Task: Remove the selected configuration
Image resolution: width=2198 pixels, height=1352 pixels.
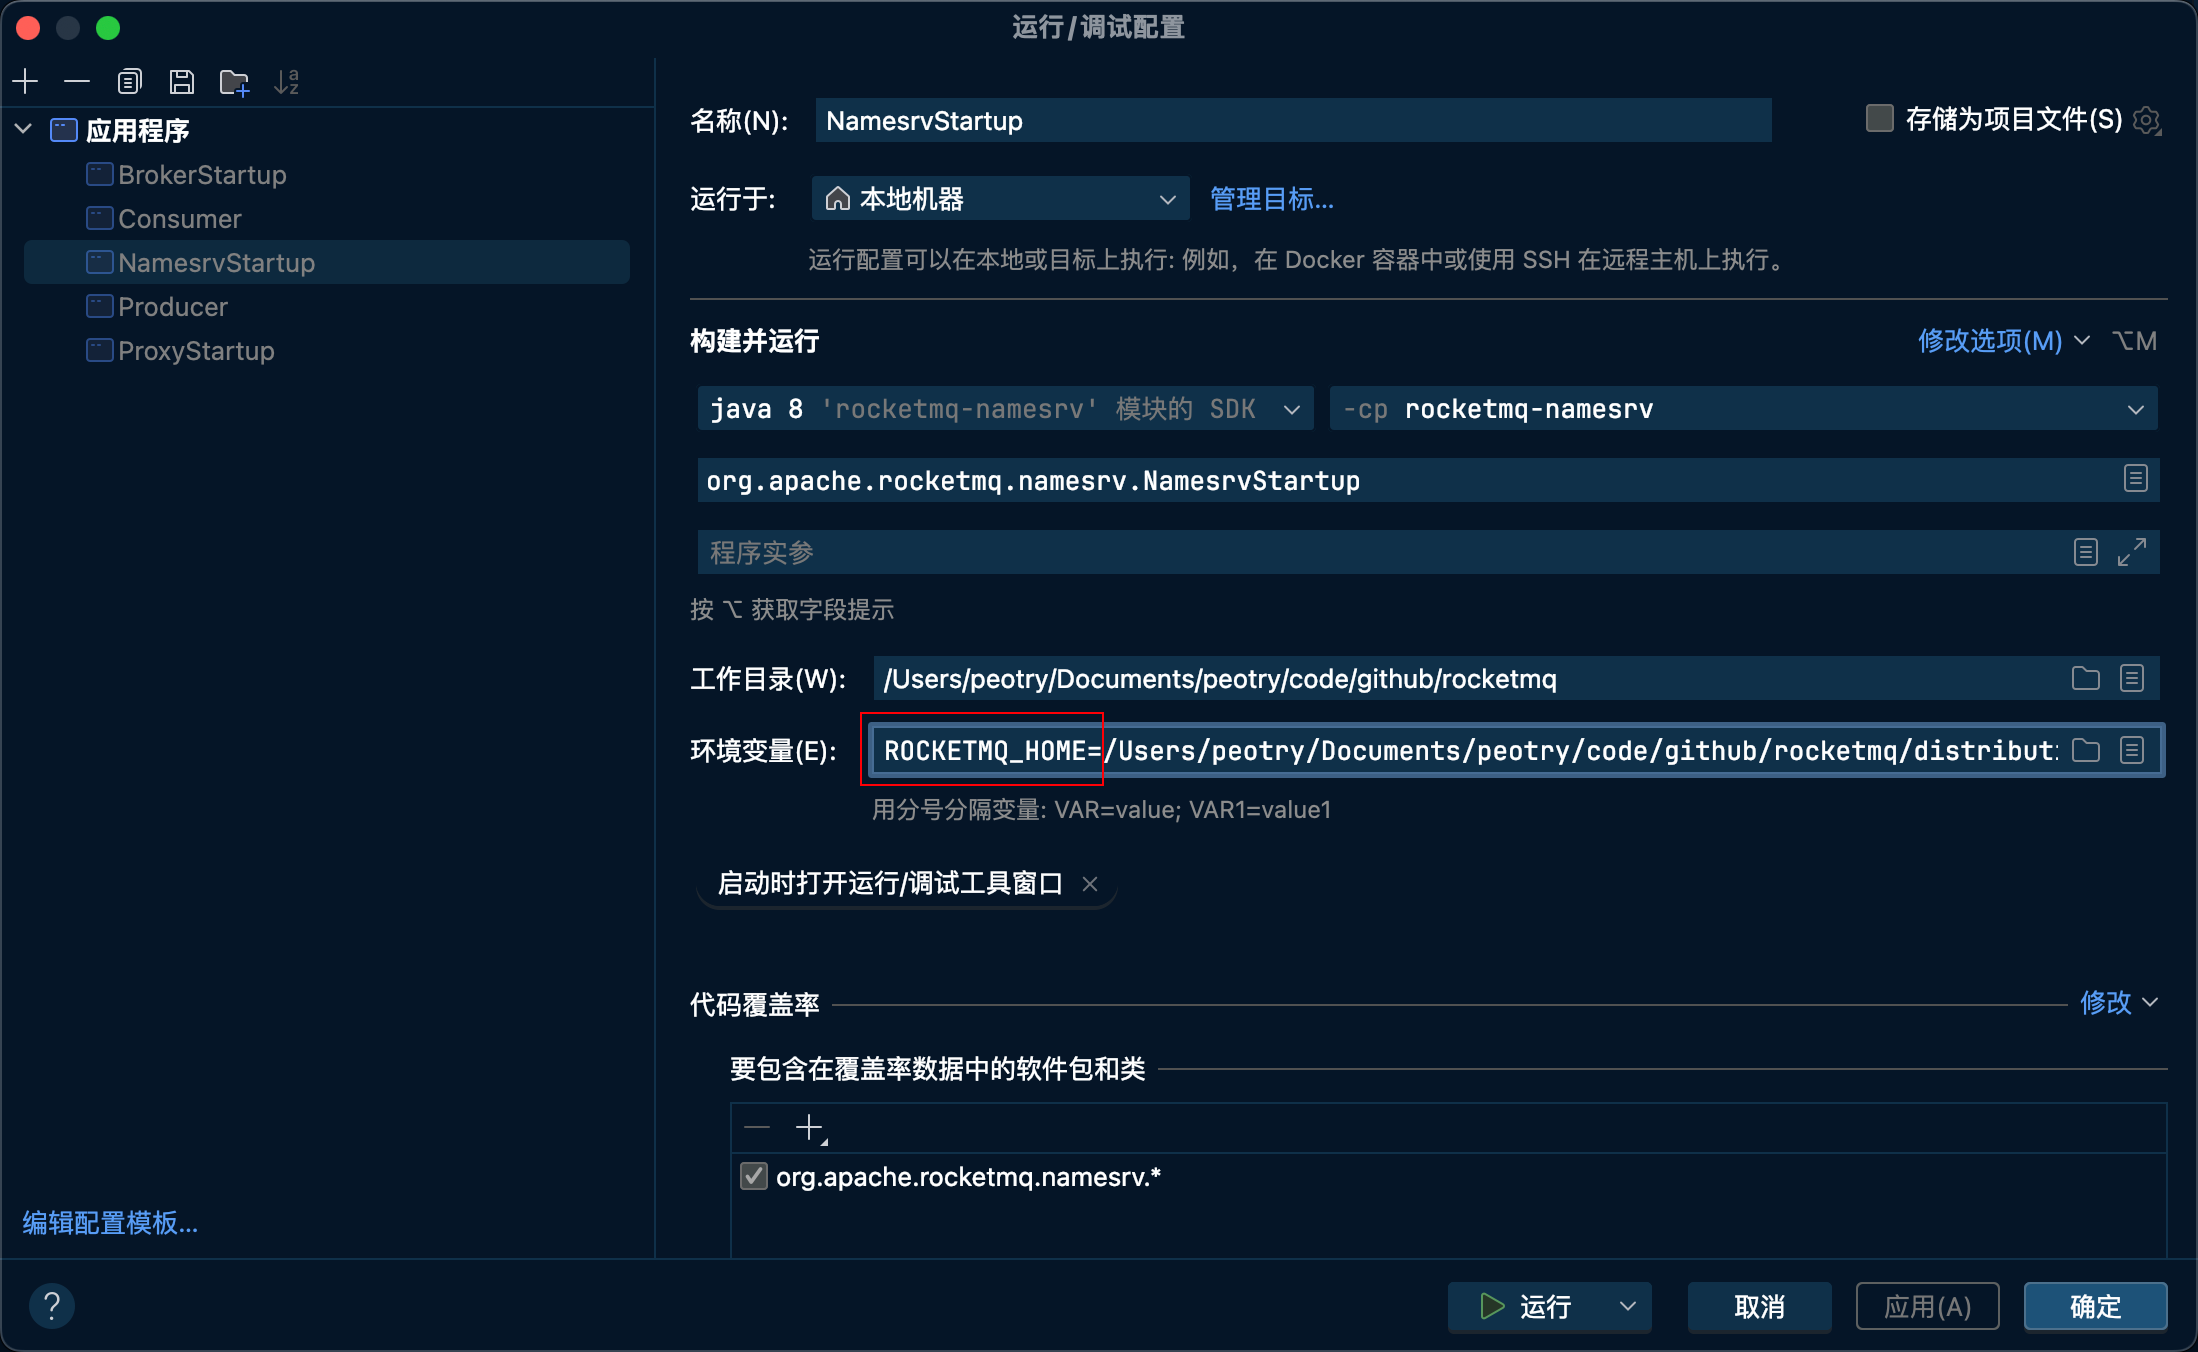Action: point(77,81)
